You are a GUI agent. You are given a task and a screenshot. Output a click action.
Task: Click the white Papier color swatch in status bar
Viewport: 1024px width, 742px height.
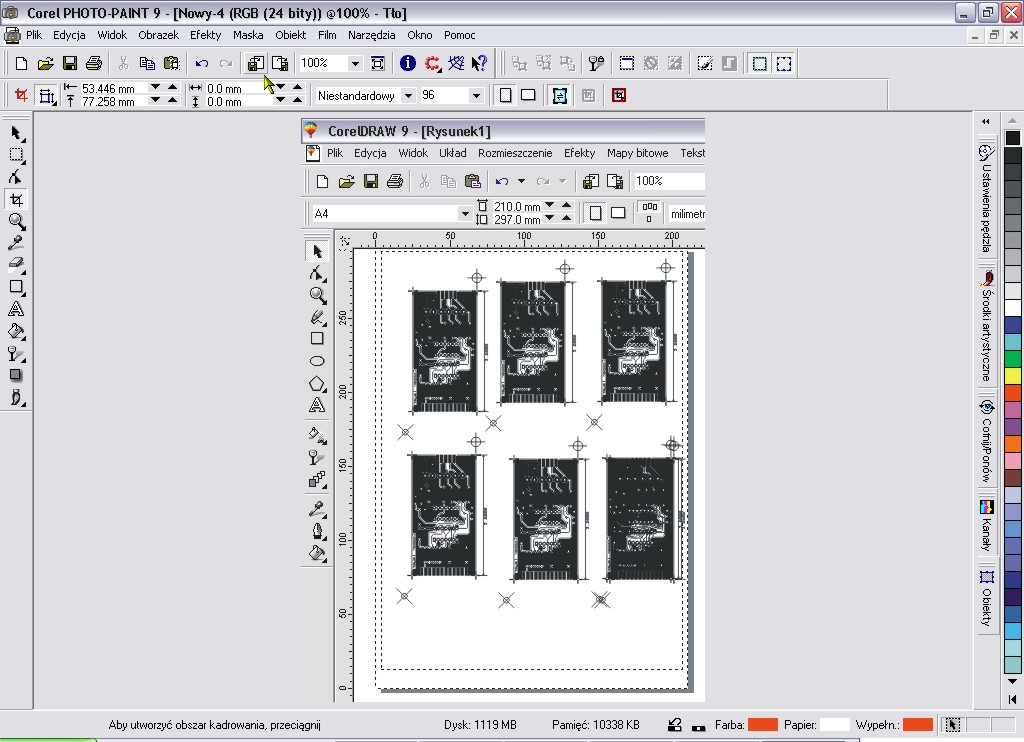coord(834,724)
